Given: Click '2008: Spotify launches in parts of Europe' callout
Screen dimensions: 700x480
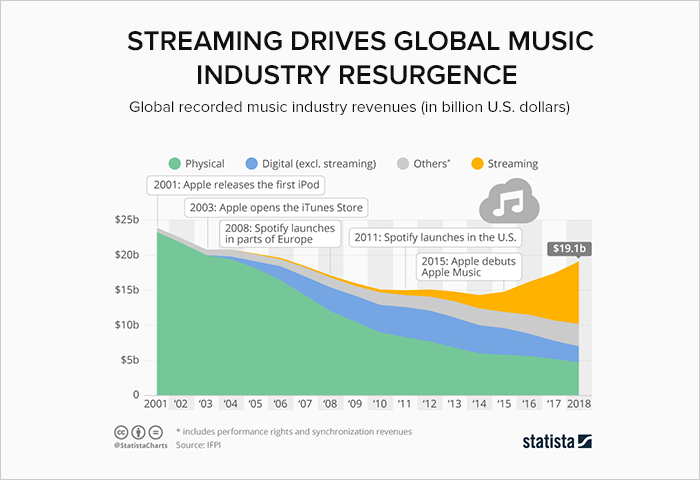Looking at the screenshot, I should [280, 234].
